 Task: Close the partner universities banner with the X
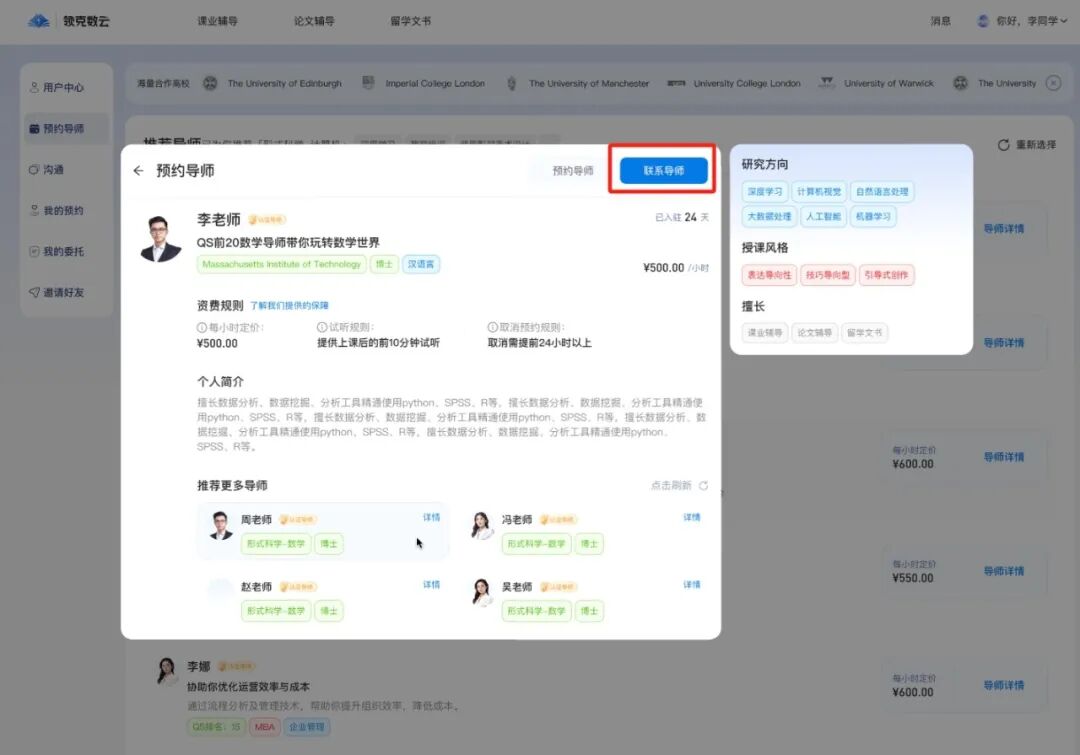1054,83
